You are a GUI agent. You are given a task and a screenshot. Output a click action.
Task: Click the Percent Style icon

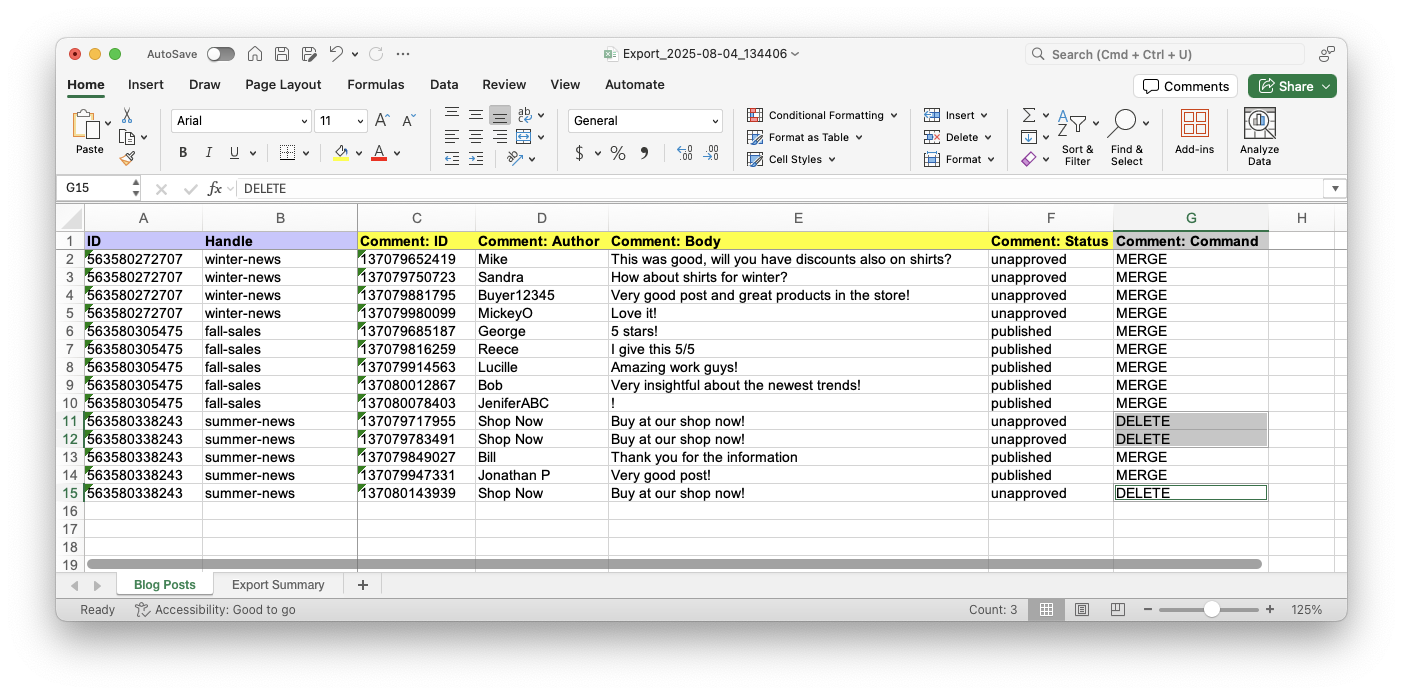[618, 153]
